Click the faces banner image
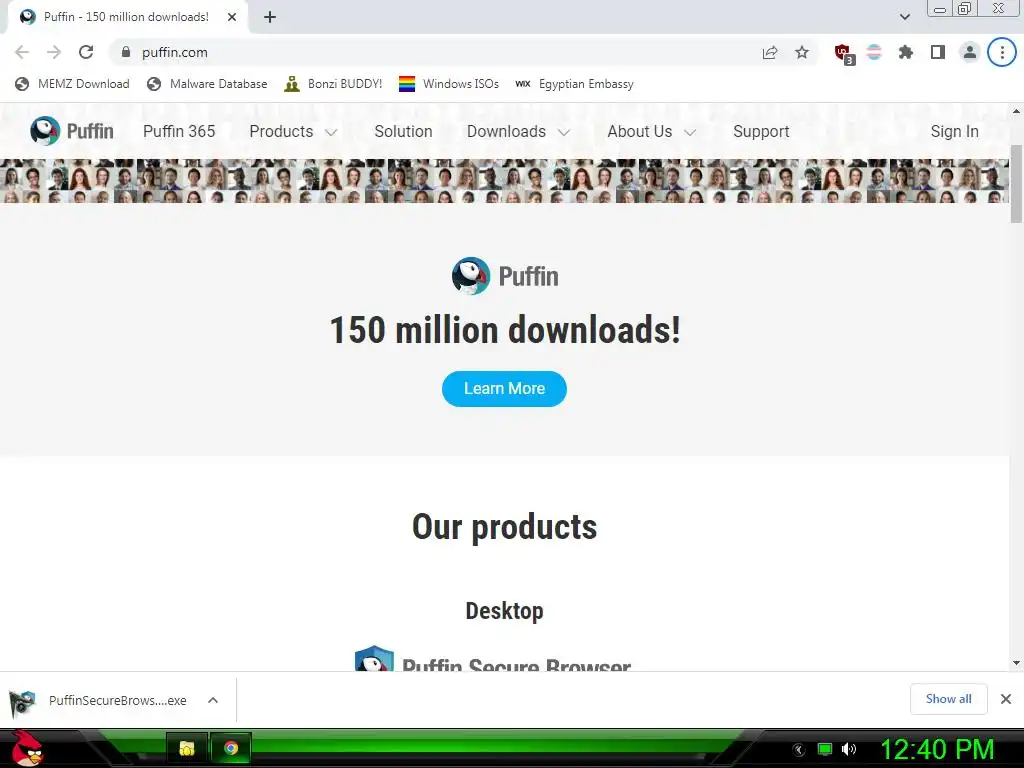 [504, 181]
